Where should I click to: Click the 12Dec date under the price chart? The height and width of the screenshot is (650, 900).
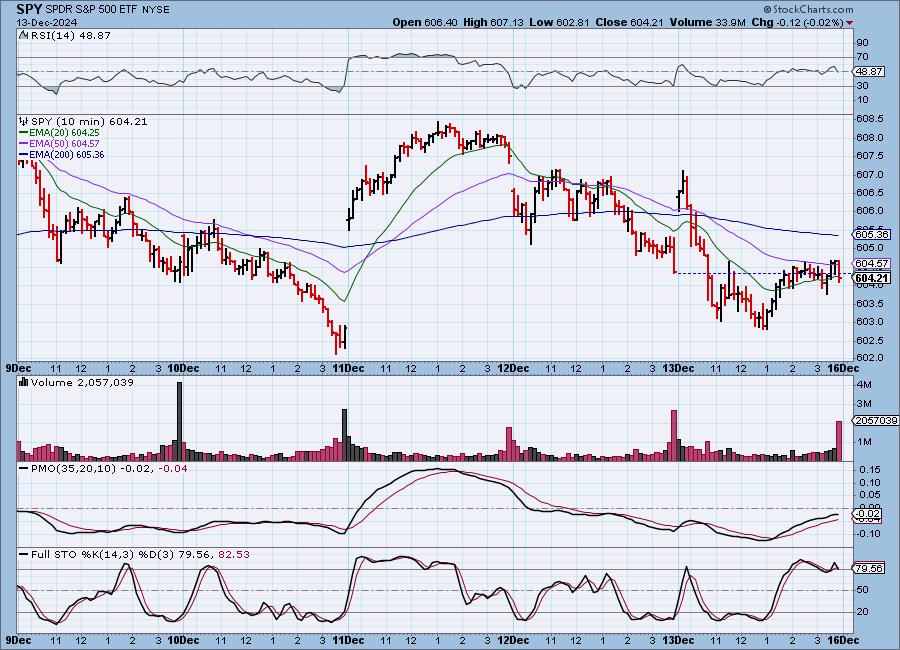[x=513, y=368]
